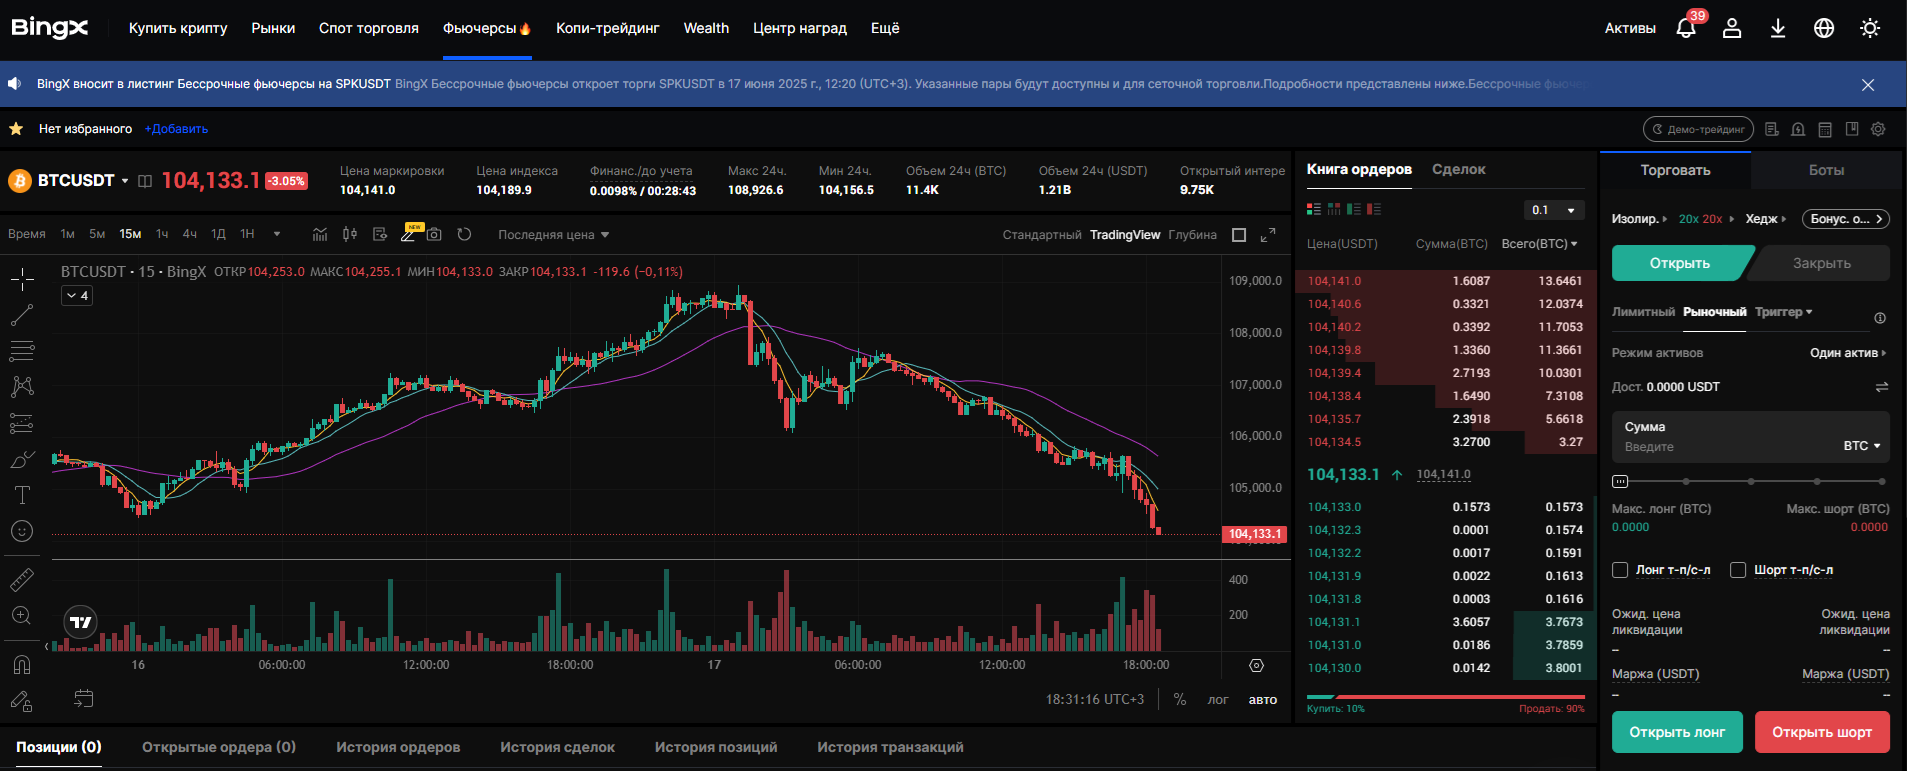Toggle the chart layout square box
1907x771 pixels.
1239,235
